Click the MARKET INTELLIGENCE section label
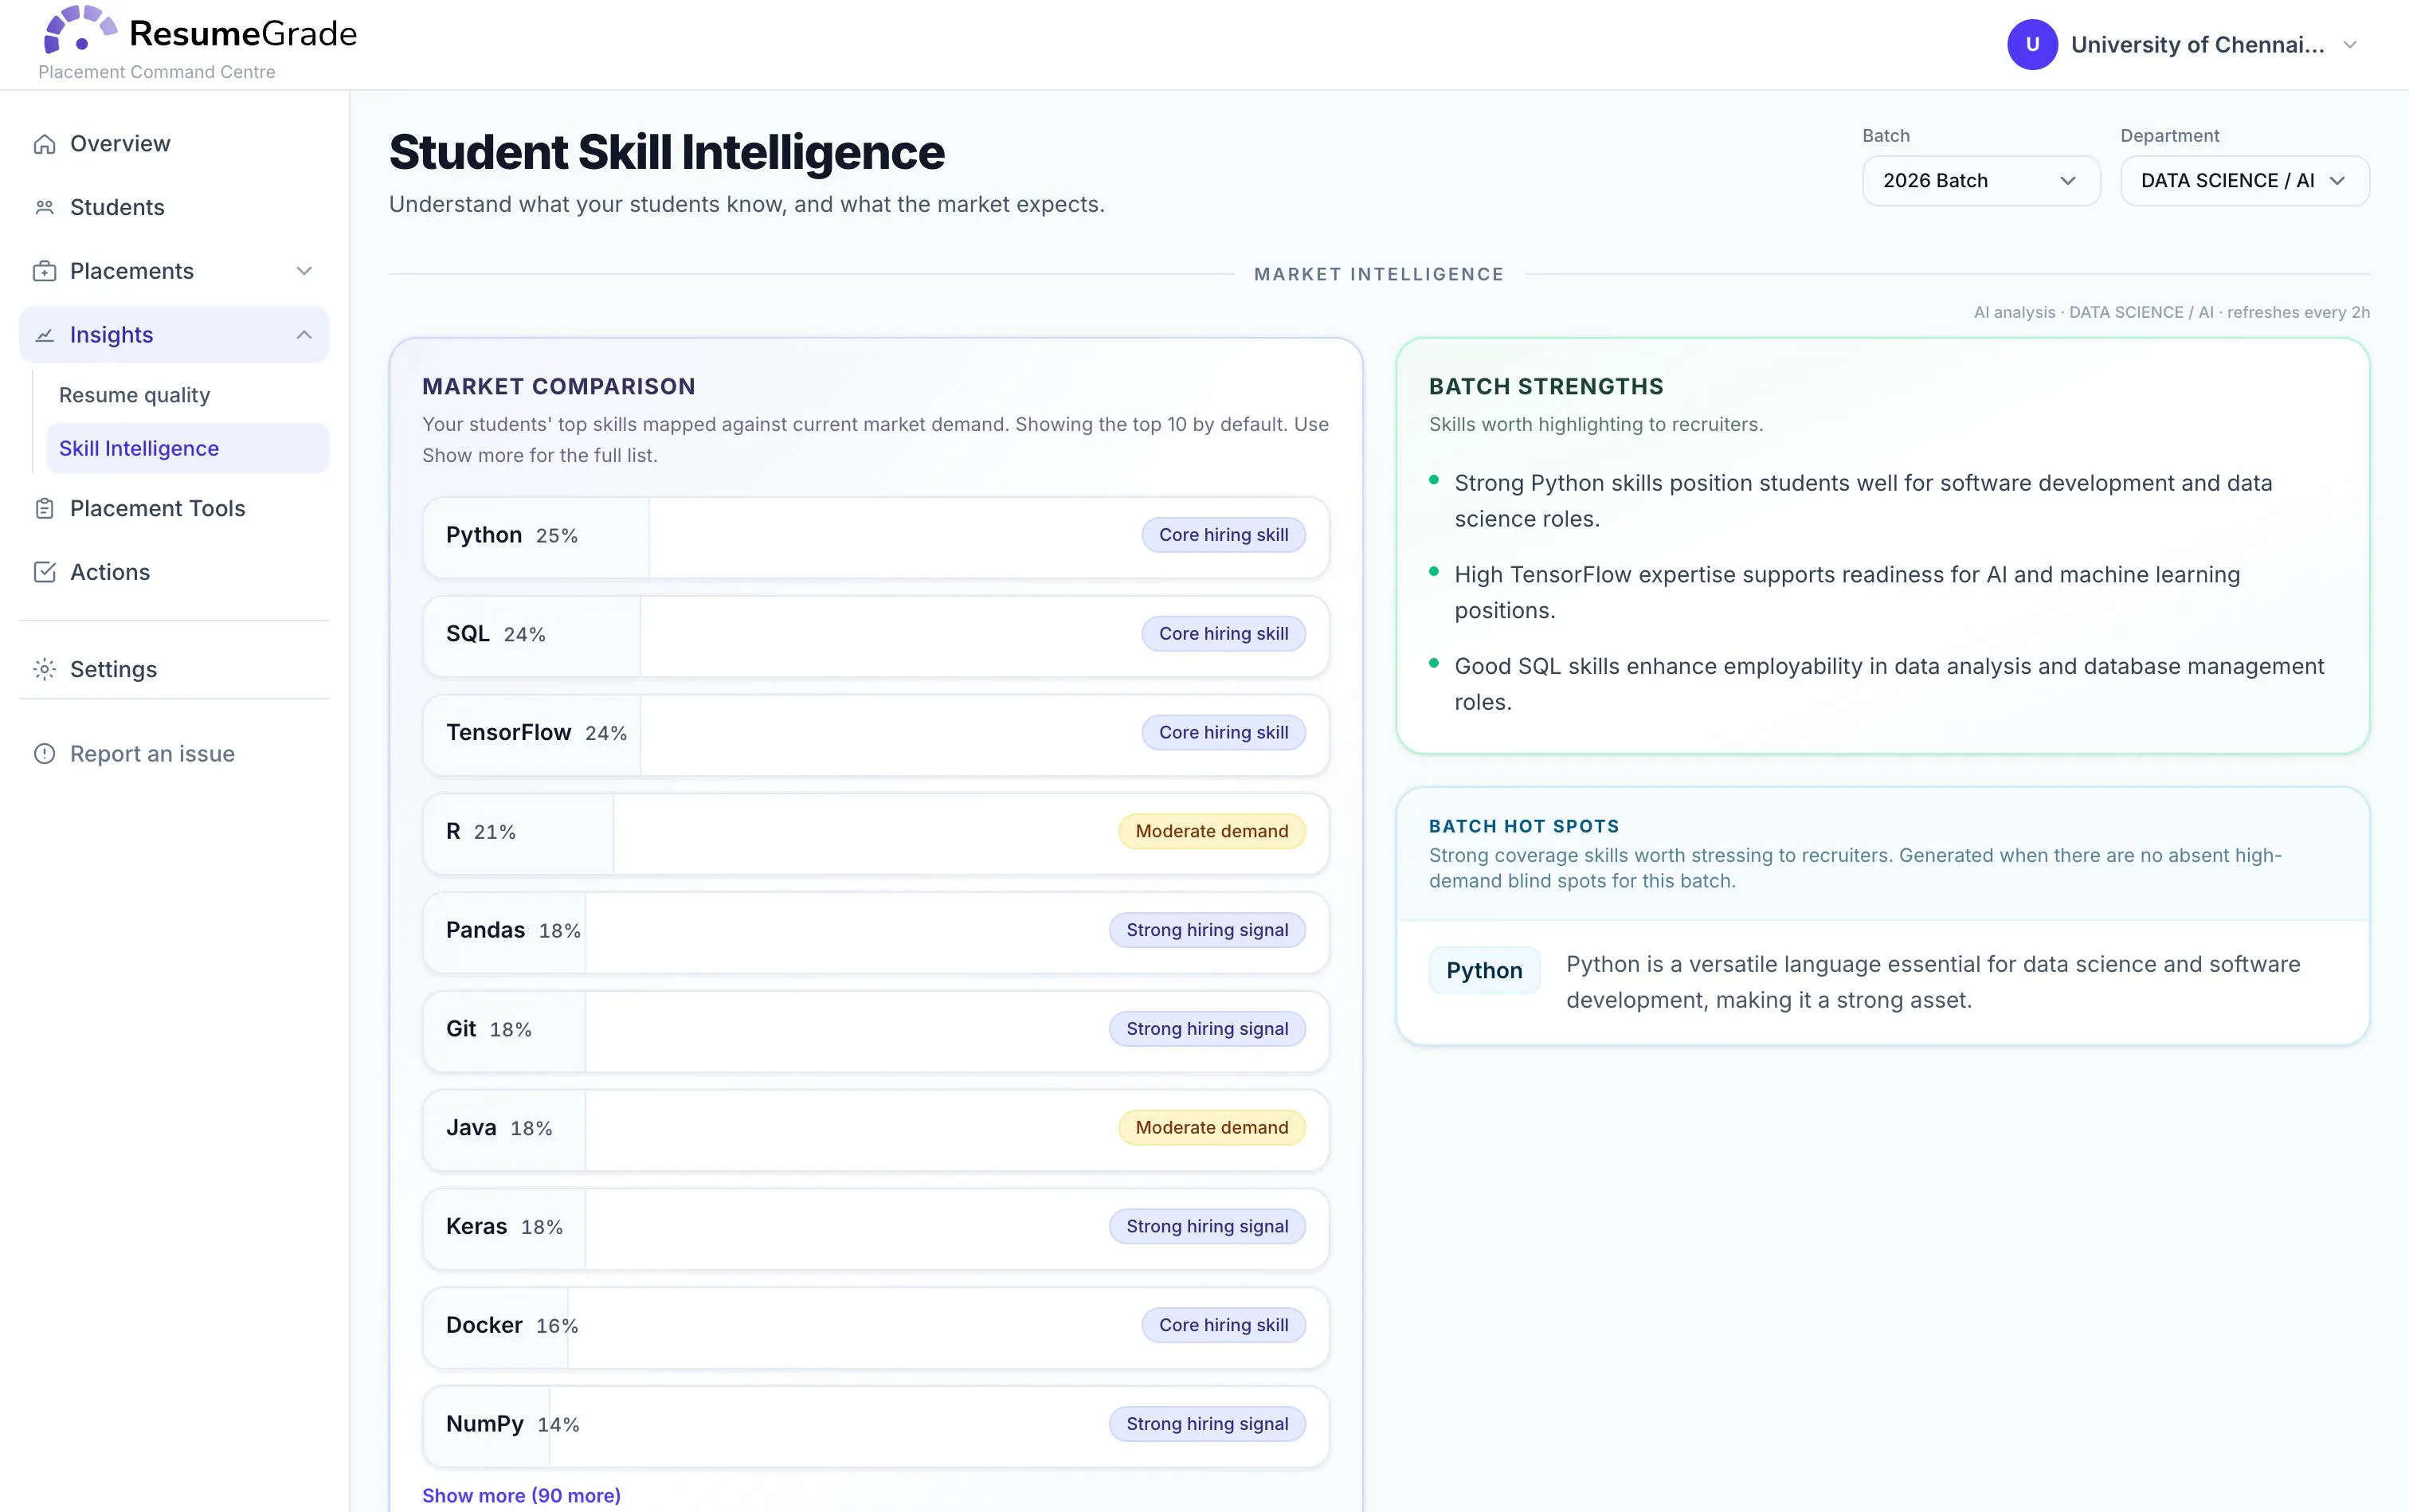The image size is (2409, 1512). tap(1379, 274)
